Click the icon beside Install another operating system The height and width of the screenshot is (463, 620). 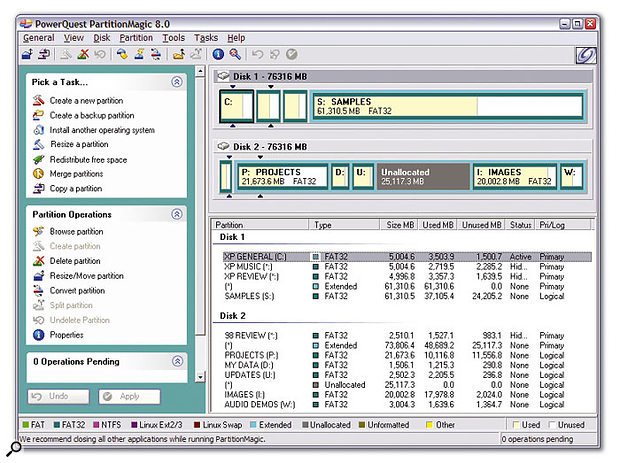tap(38, 130)
